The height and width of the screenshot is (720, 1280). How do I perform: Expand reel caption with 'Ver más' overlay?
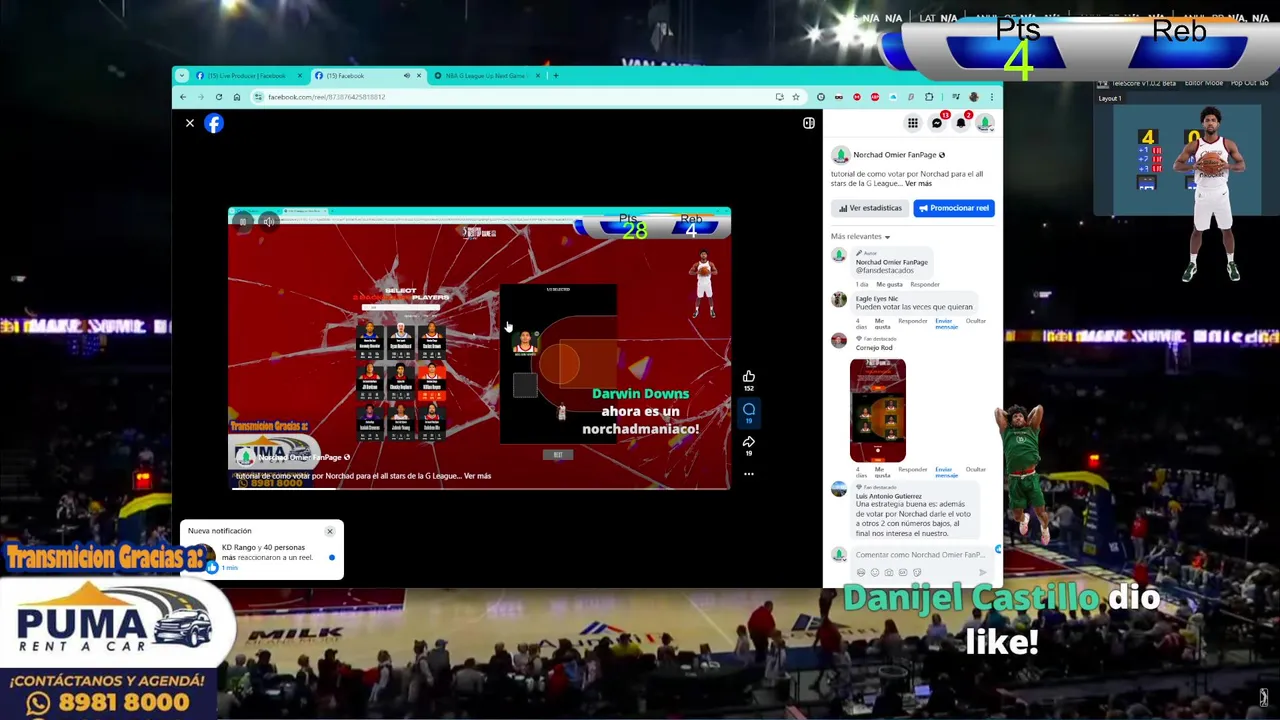(x=478, y=476)
